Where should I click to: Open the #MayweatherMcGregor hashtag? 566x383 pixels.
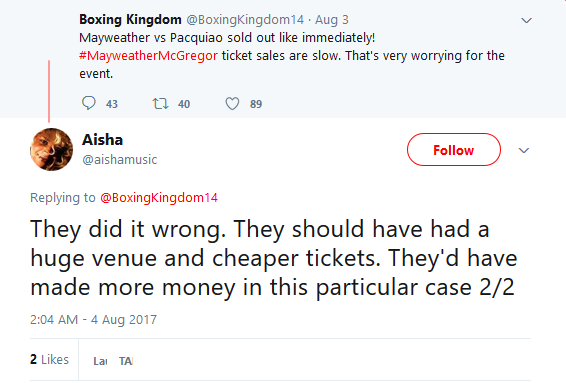148,56
